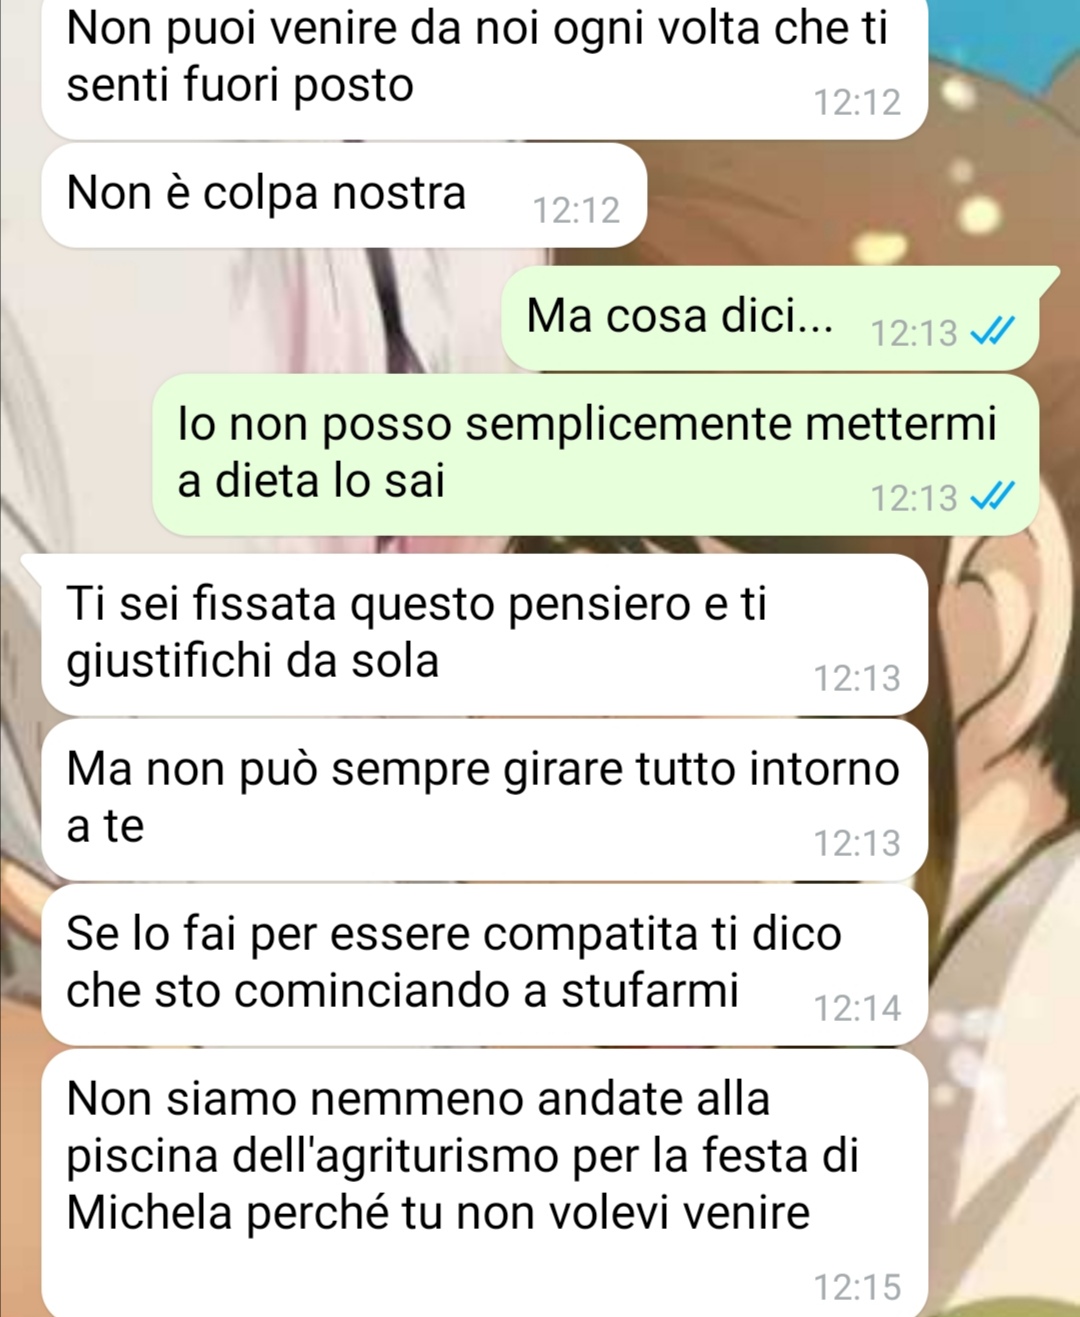Tap the 12:15 timestamp on last message
This screenshot has width=1080, height=1317.
[x=857, y=1287]
